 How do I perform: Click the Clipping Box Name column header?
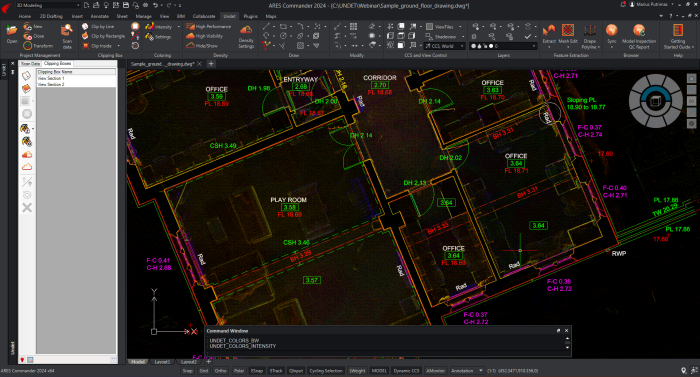(x=76, y=71)
